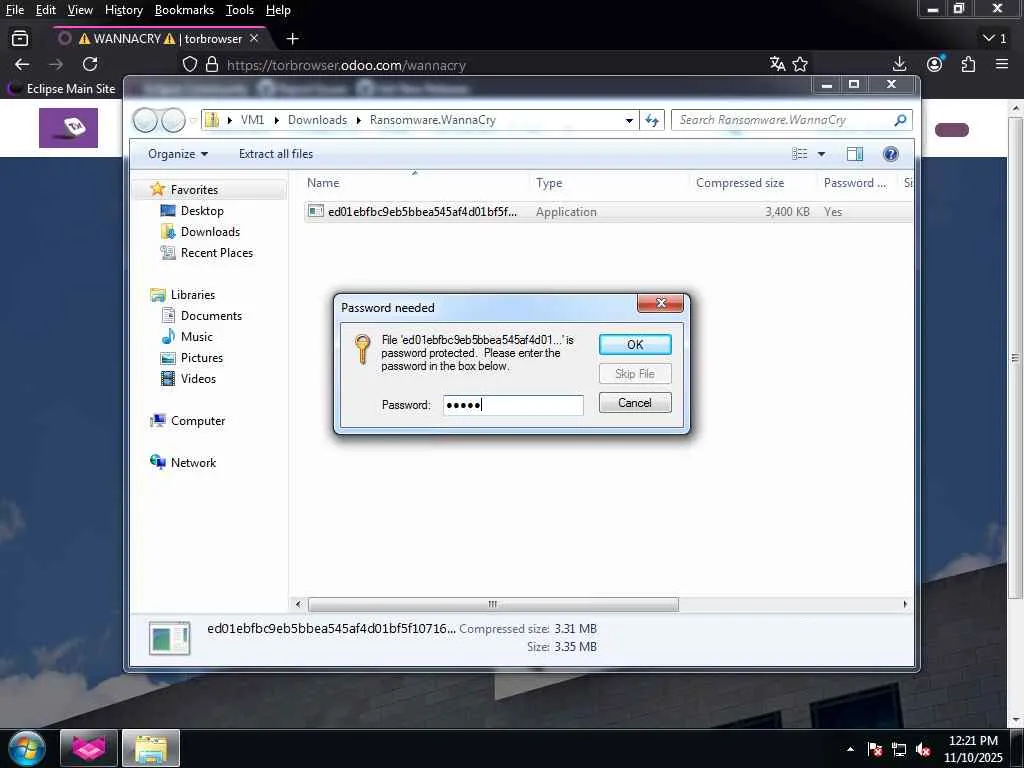The image size is (1024, 768).
Task: Open the History menu
Action: [x=123, y=10]
